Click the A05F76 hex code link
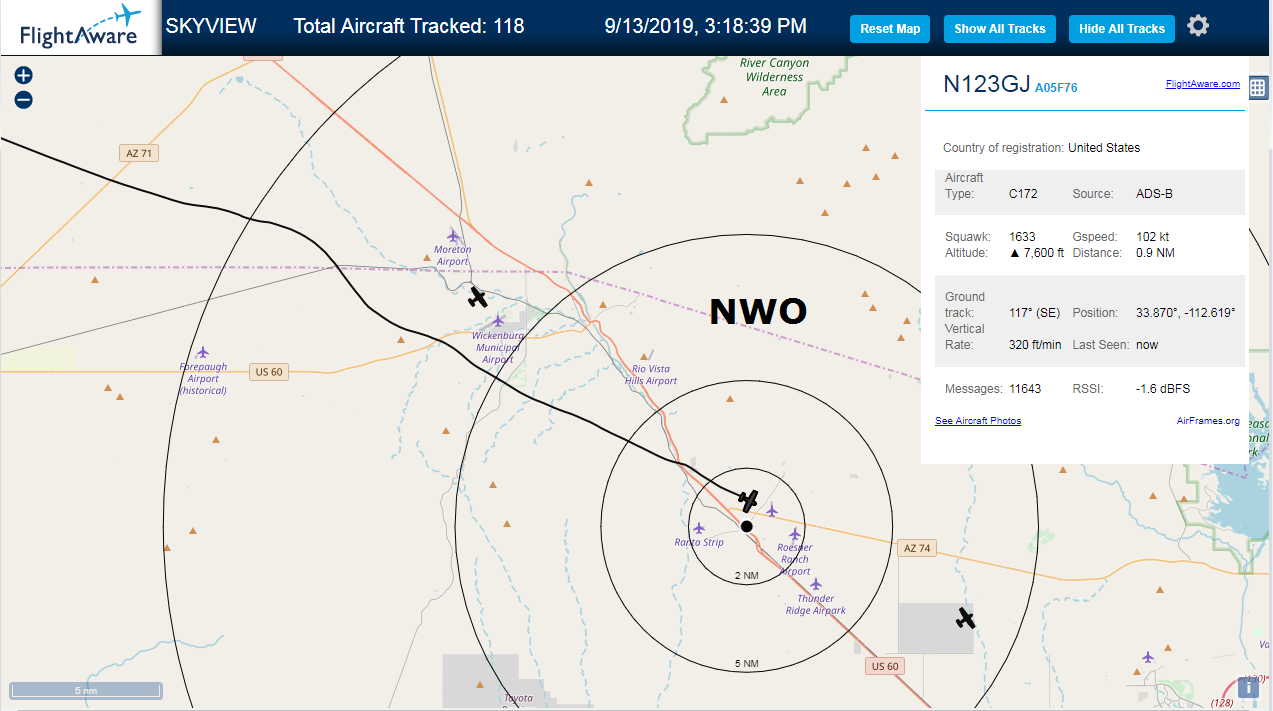 (1056, 88)
